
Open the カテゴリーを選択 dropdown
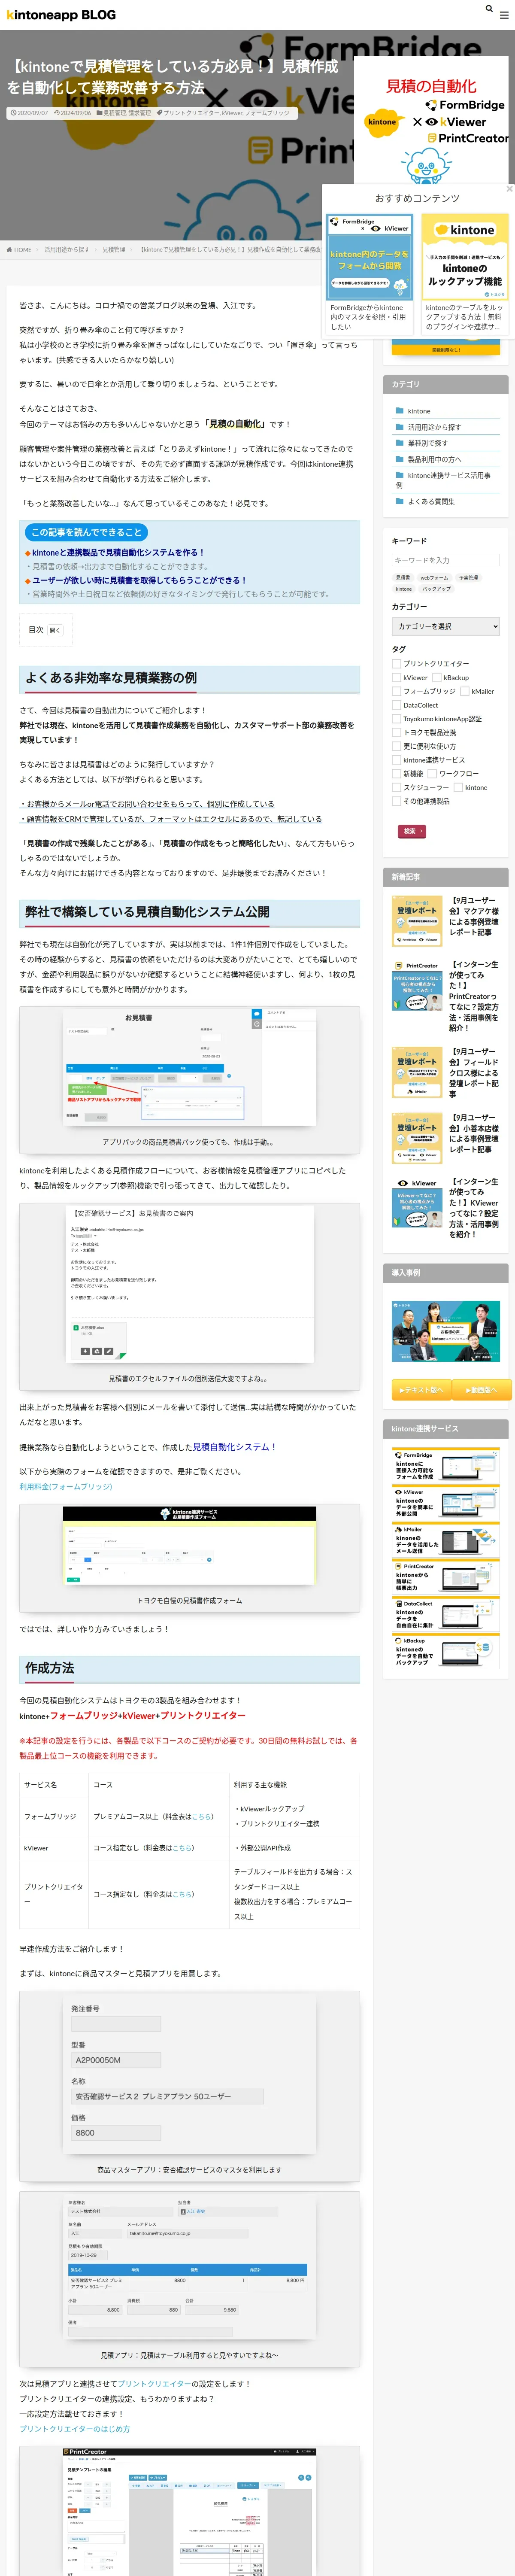[x=445, y=626]
